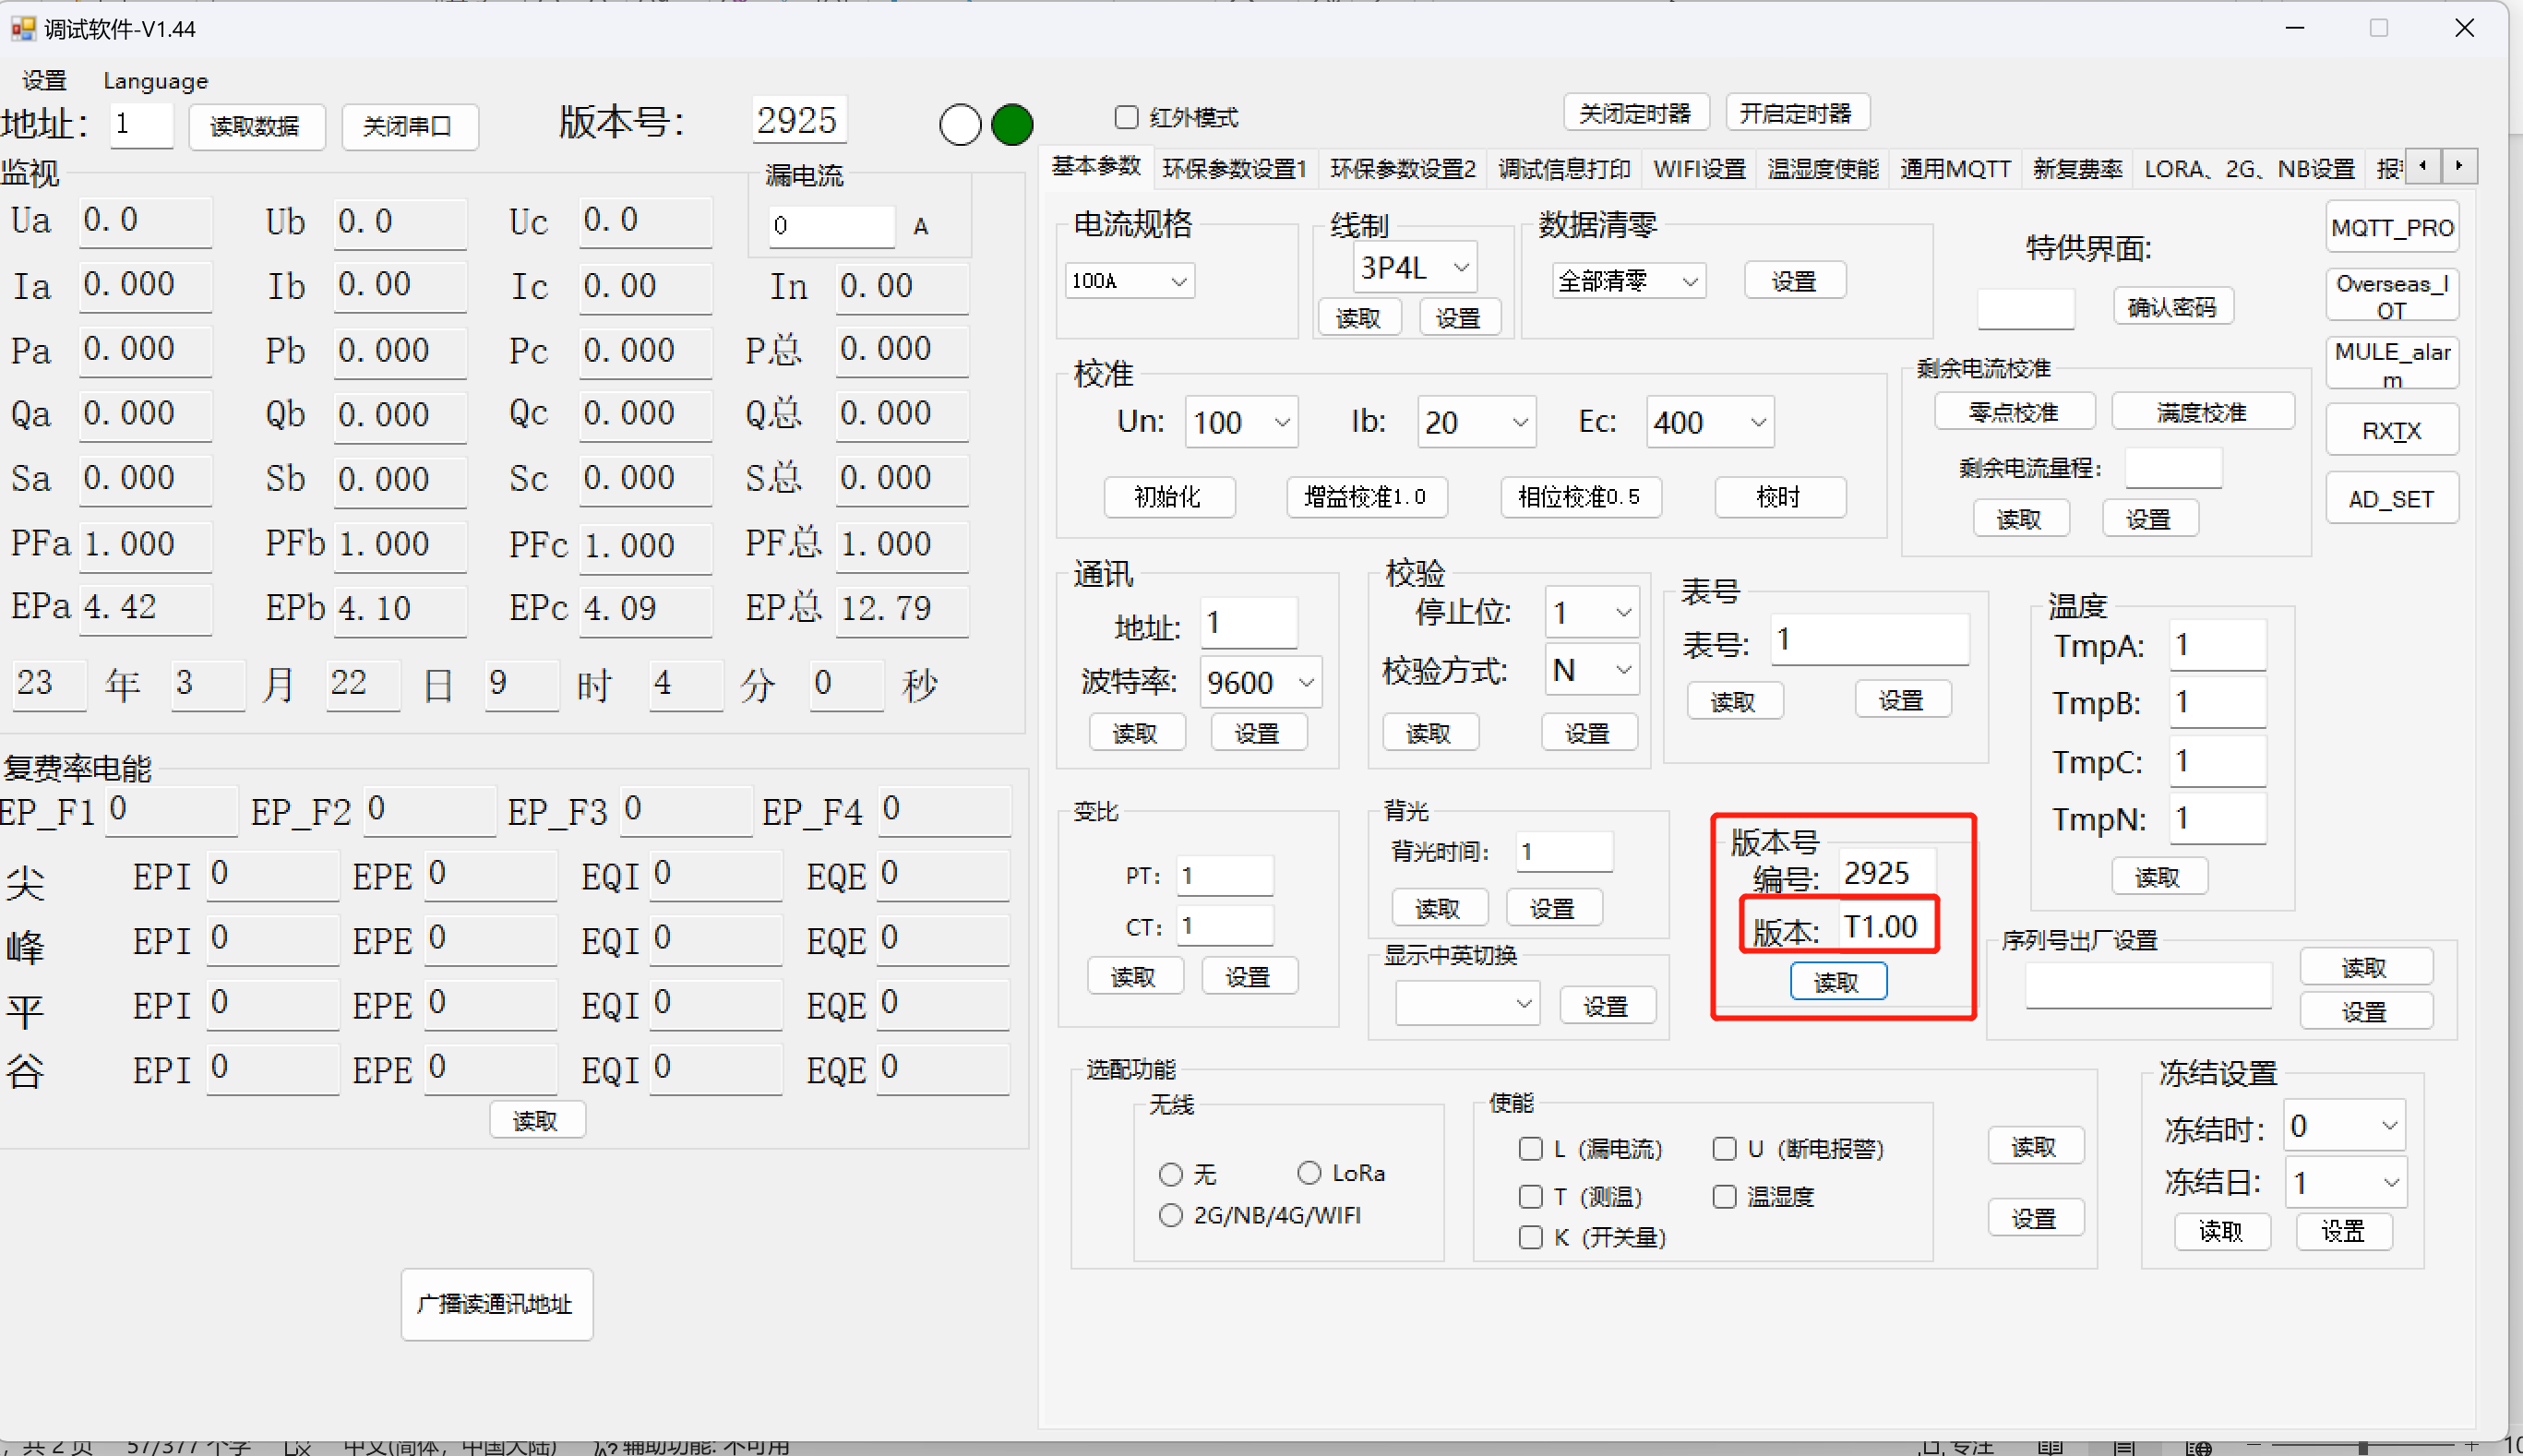
Task: Open the 电流规格 100A dropdown
Action: tap(1178, 282)
